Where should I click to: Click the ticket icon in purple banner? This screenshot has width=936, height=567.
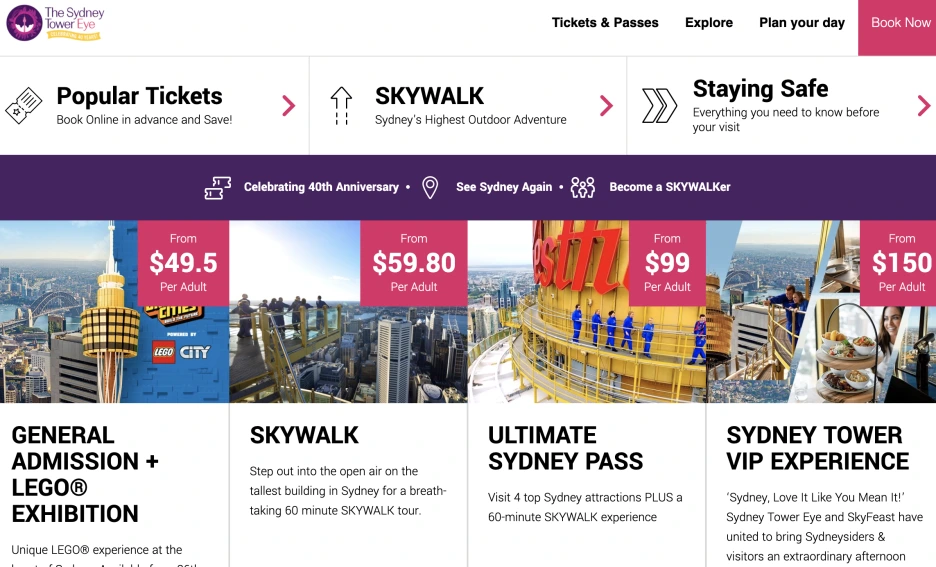point(217,187)
